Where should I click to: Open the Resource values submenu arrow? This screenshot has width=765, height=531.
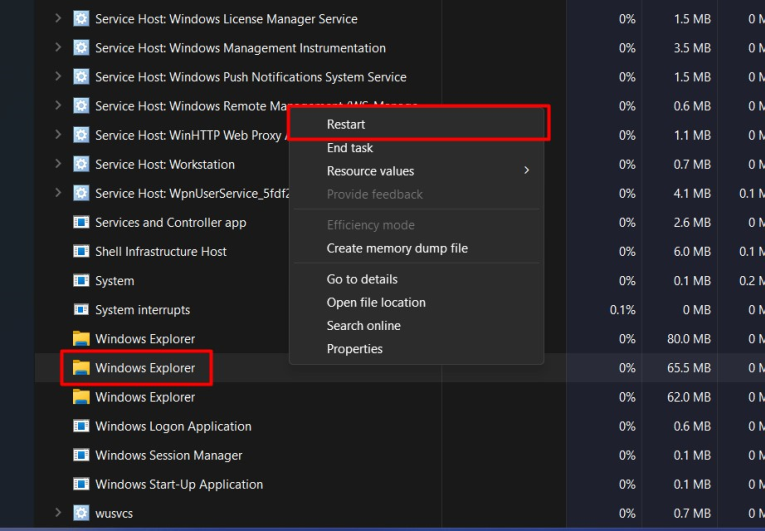point(526,171)
